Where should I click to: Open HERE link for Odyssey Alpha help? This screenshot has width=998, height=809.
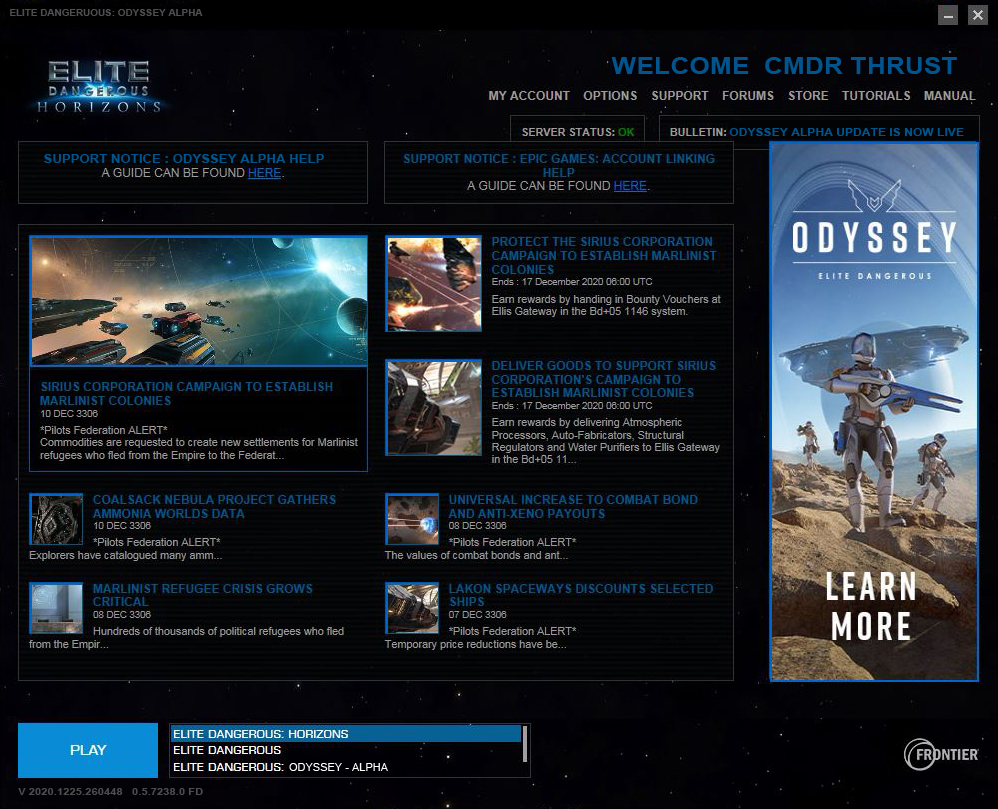click(264, 172)
